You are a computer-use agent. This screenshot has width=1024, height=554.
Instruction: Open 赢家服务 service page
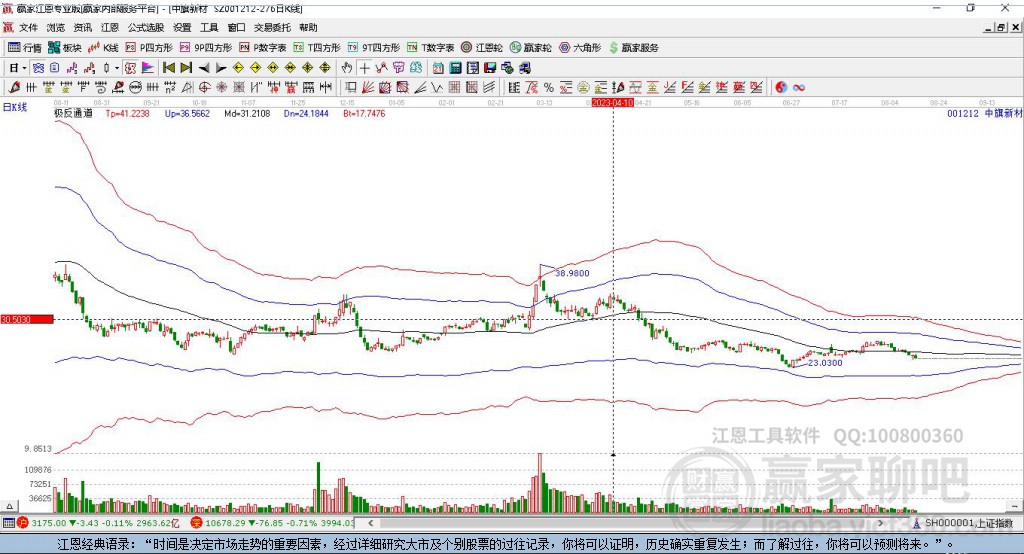(x=633, y=48)
